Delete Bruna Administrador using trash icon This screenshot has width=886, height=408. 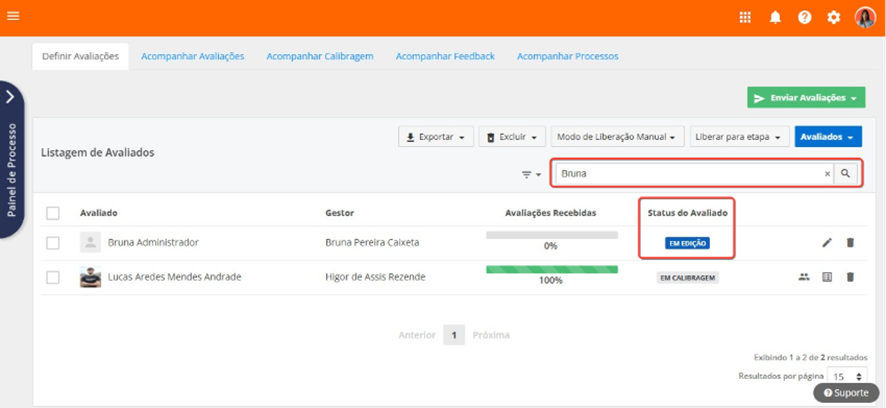[x=850, y=243]
